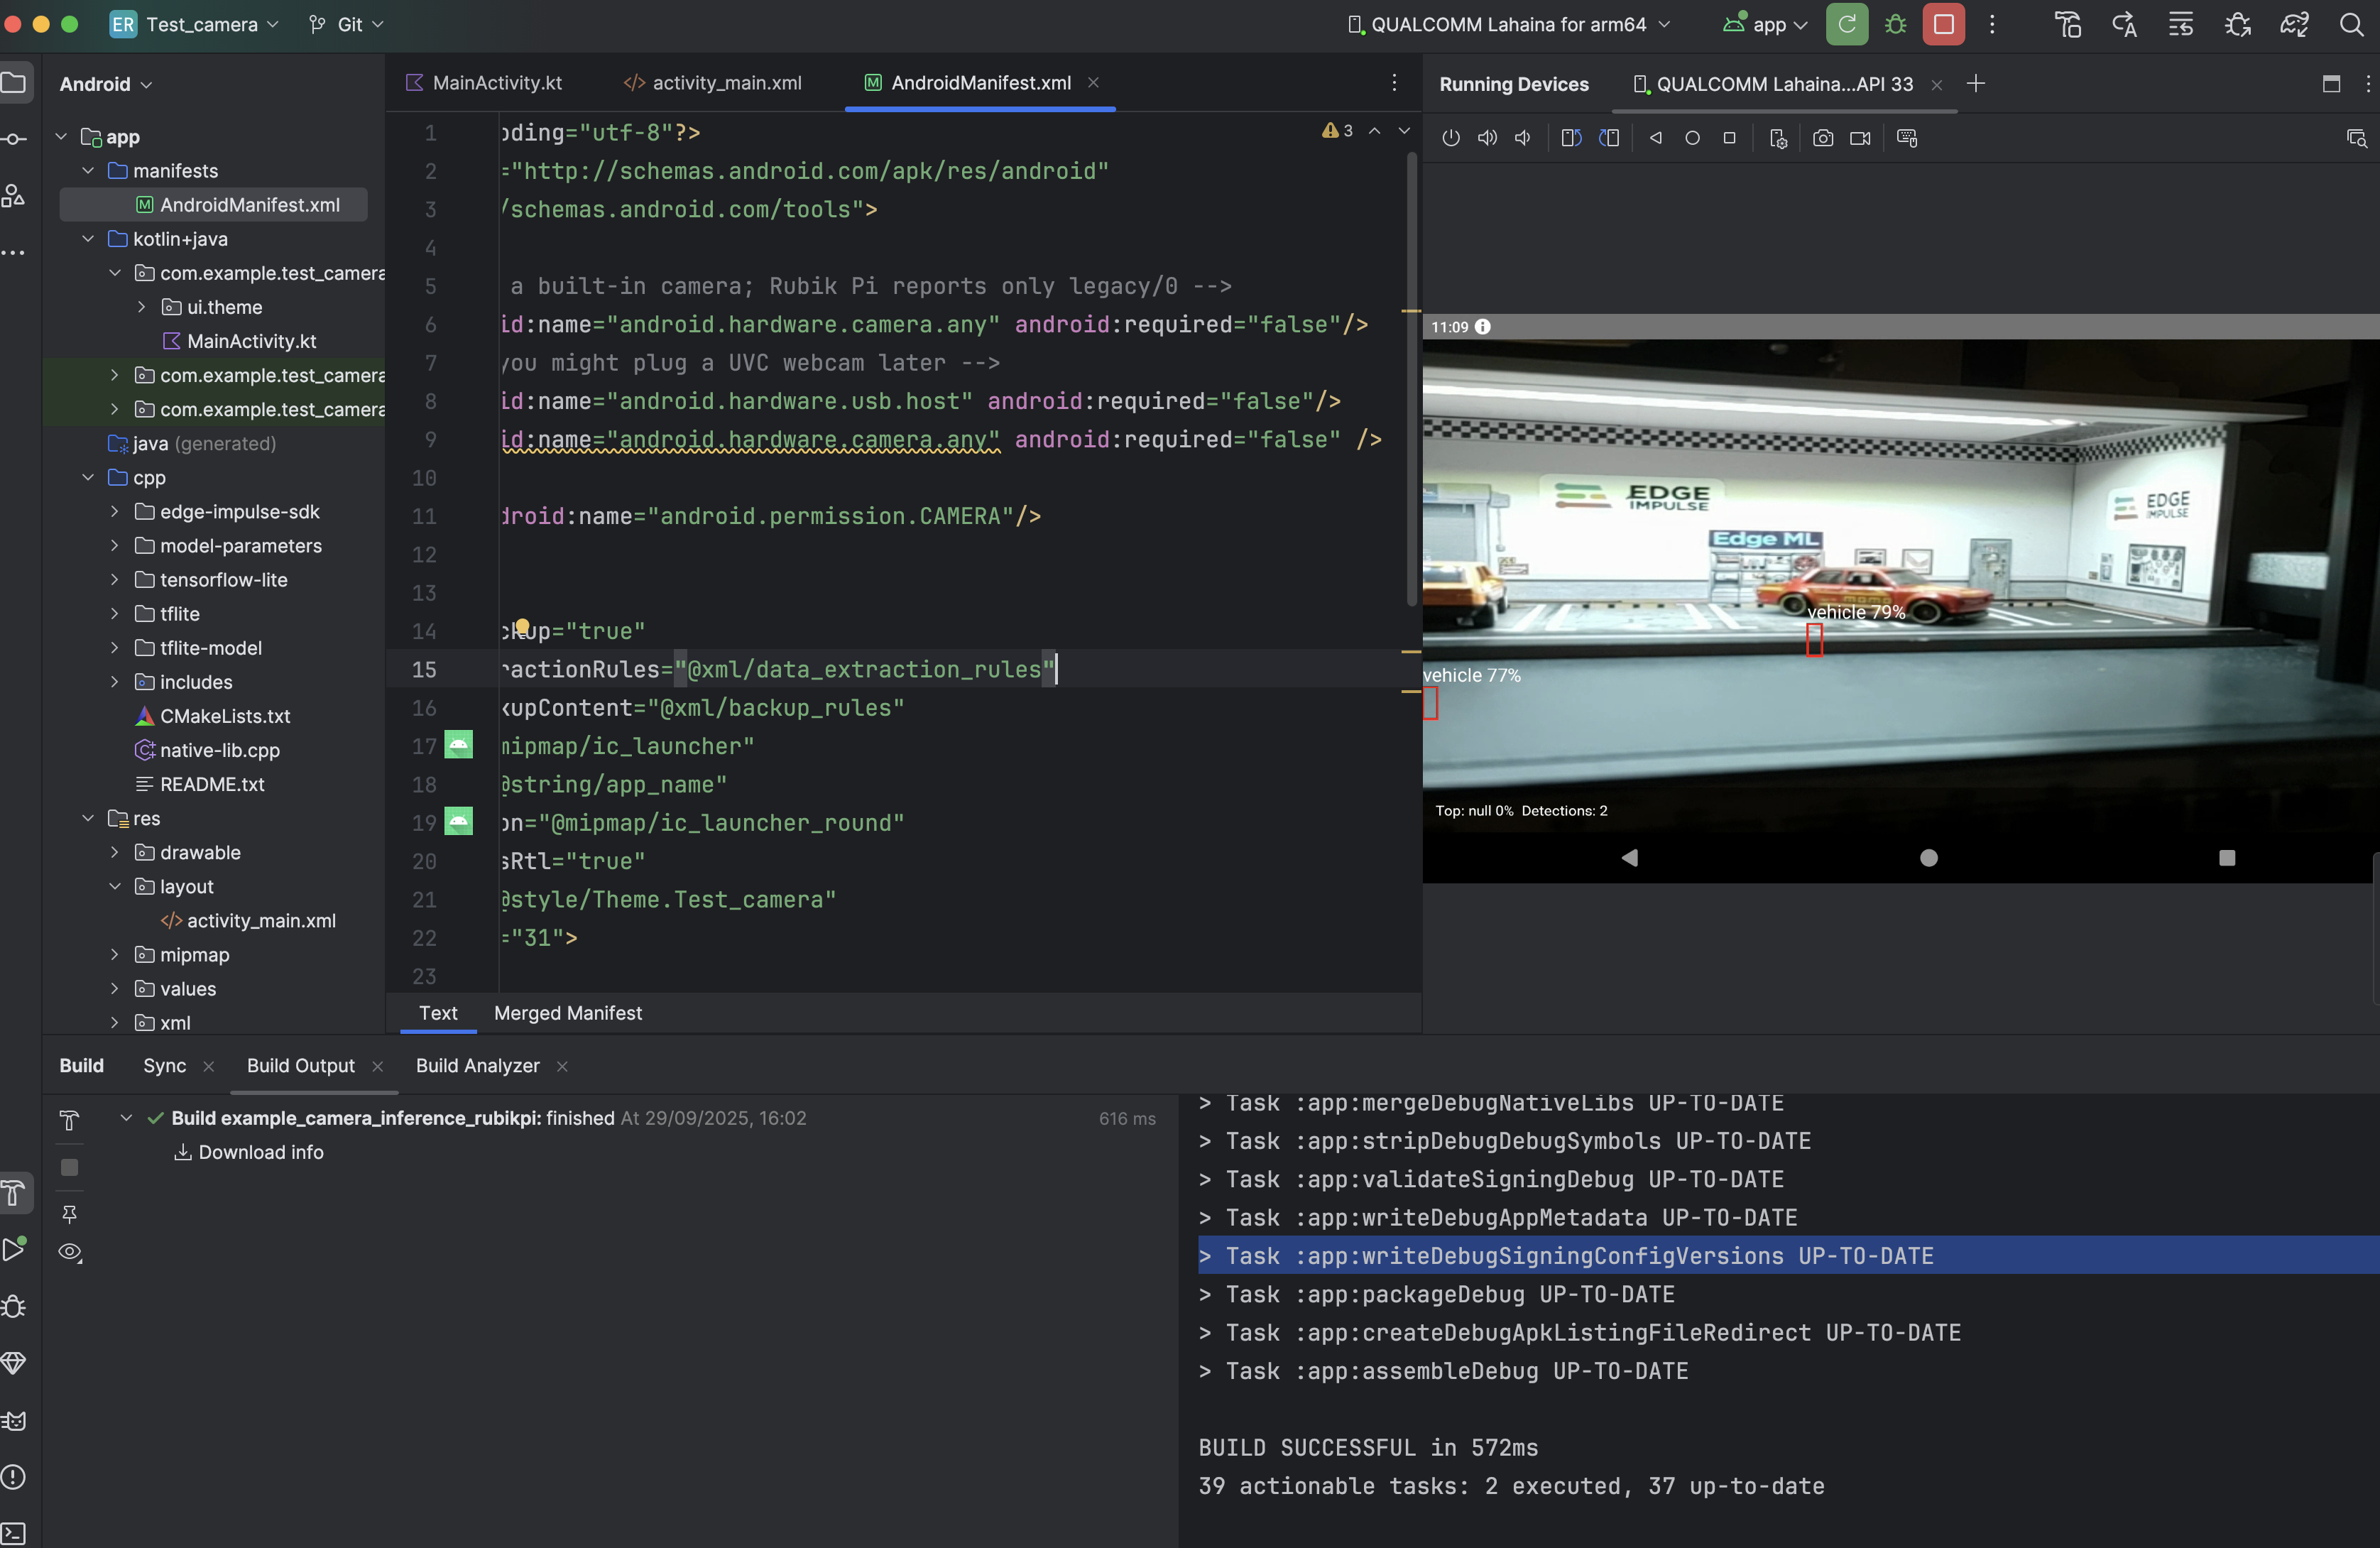Click the red Stop app button

(1943, 24)
